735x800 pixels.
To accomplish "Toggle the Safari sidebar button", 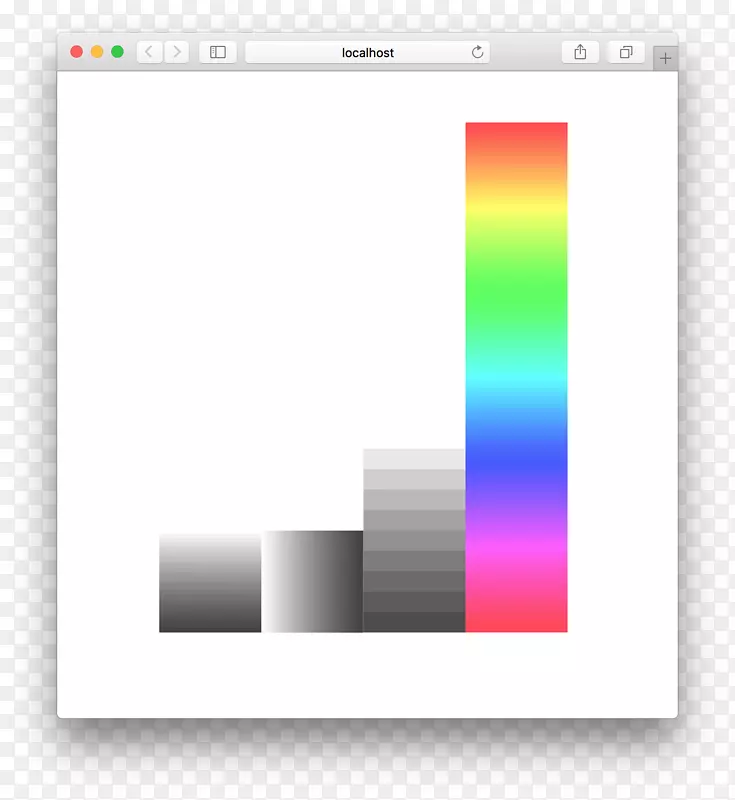I will click(x=217, y=52).
